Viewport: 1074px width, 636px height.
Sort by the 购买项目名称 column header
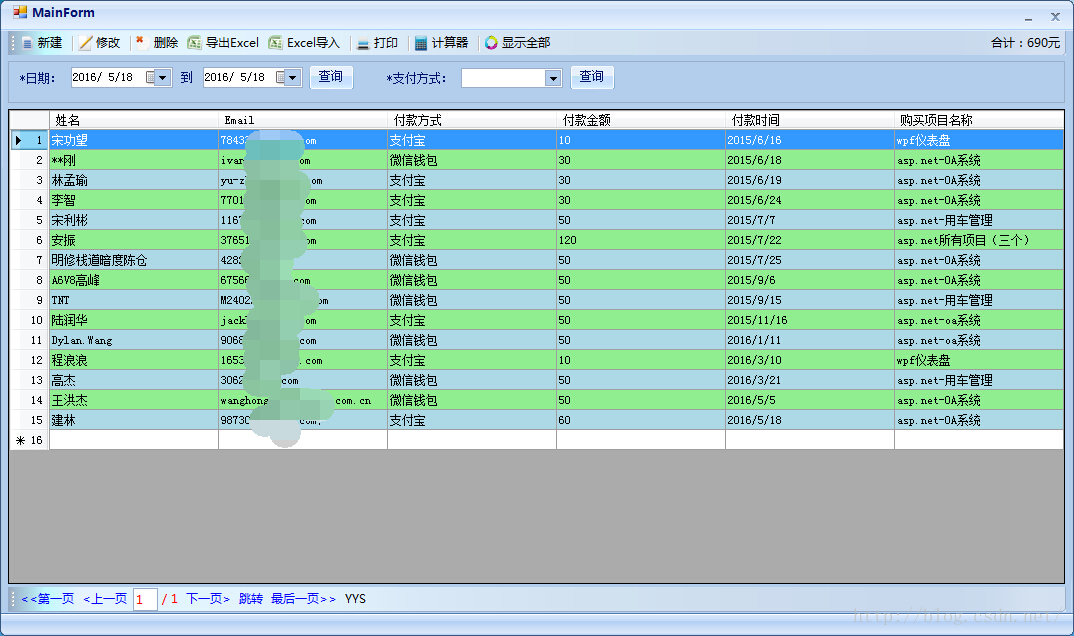pyautogui.click(x=979, y=120)
